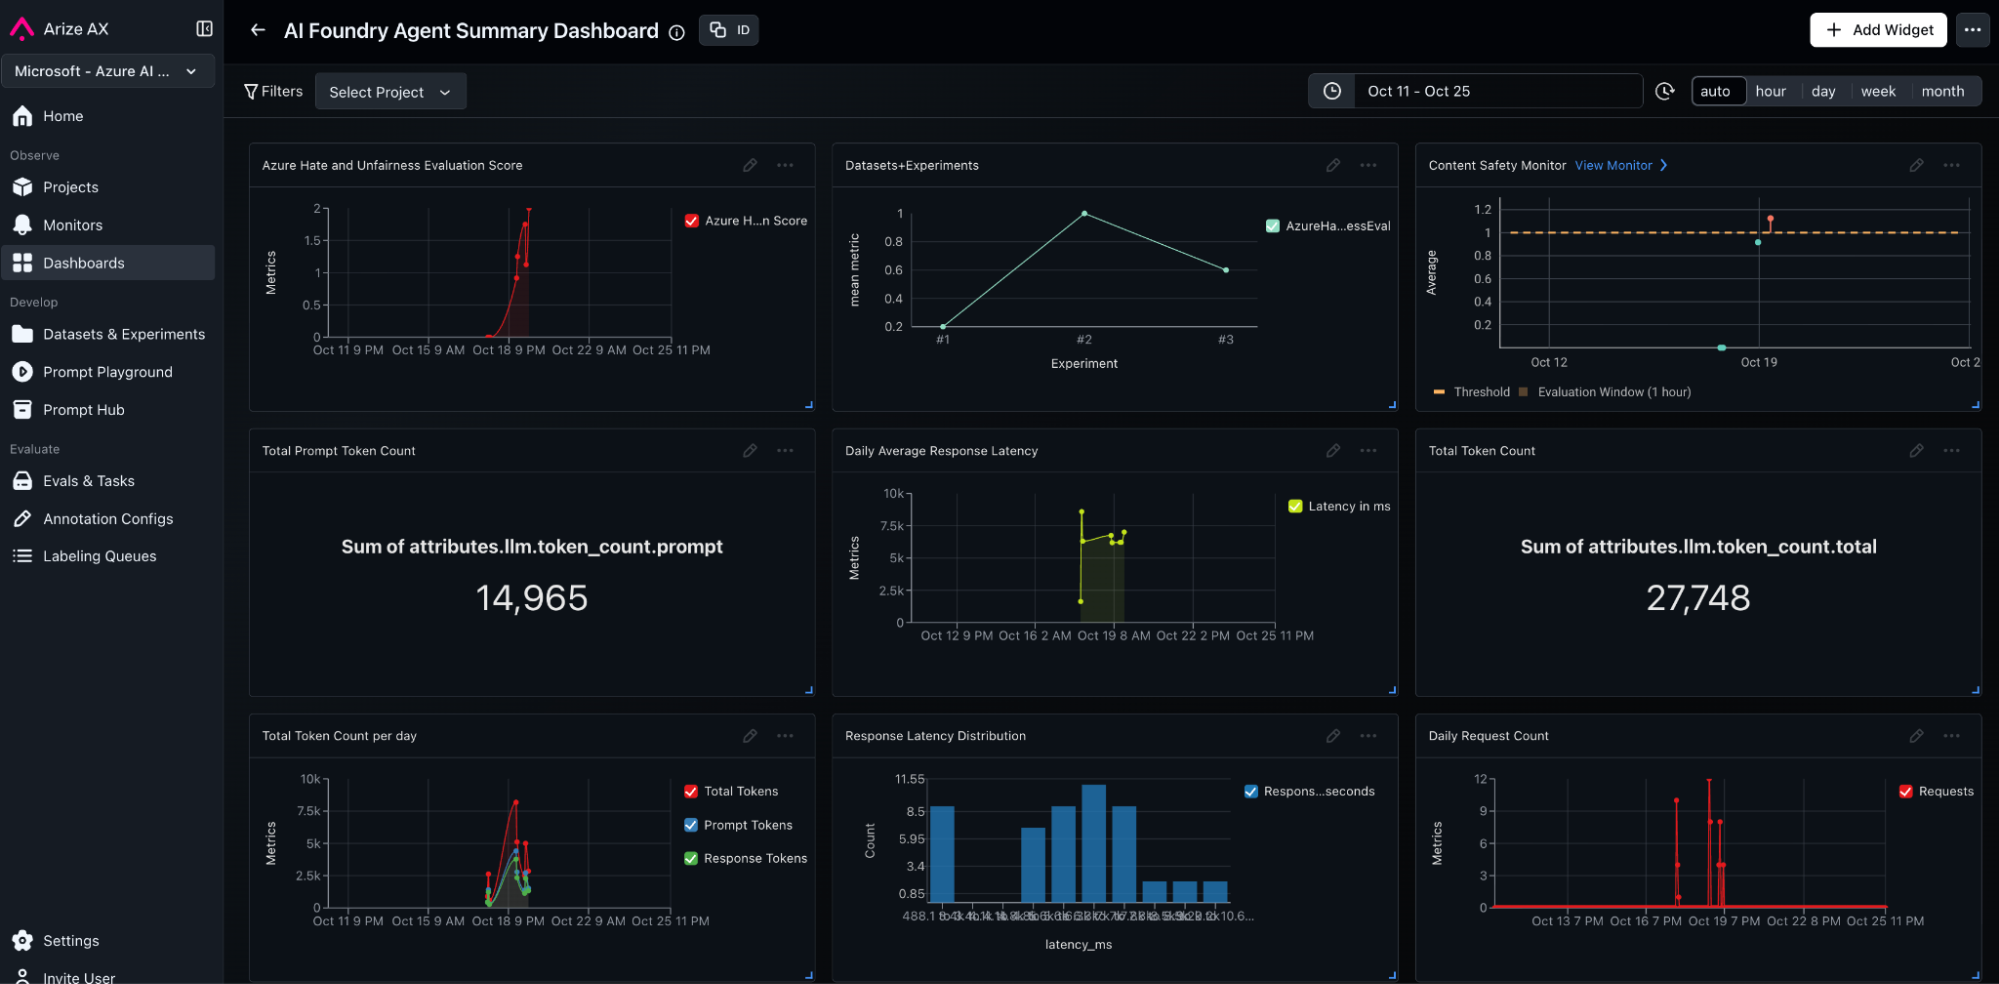Click the refresh time range icon
This screenshot has width=1999, height=984.
1665,91
